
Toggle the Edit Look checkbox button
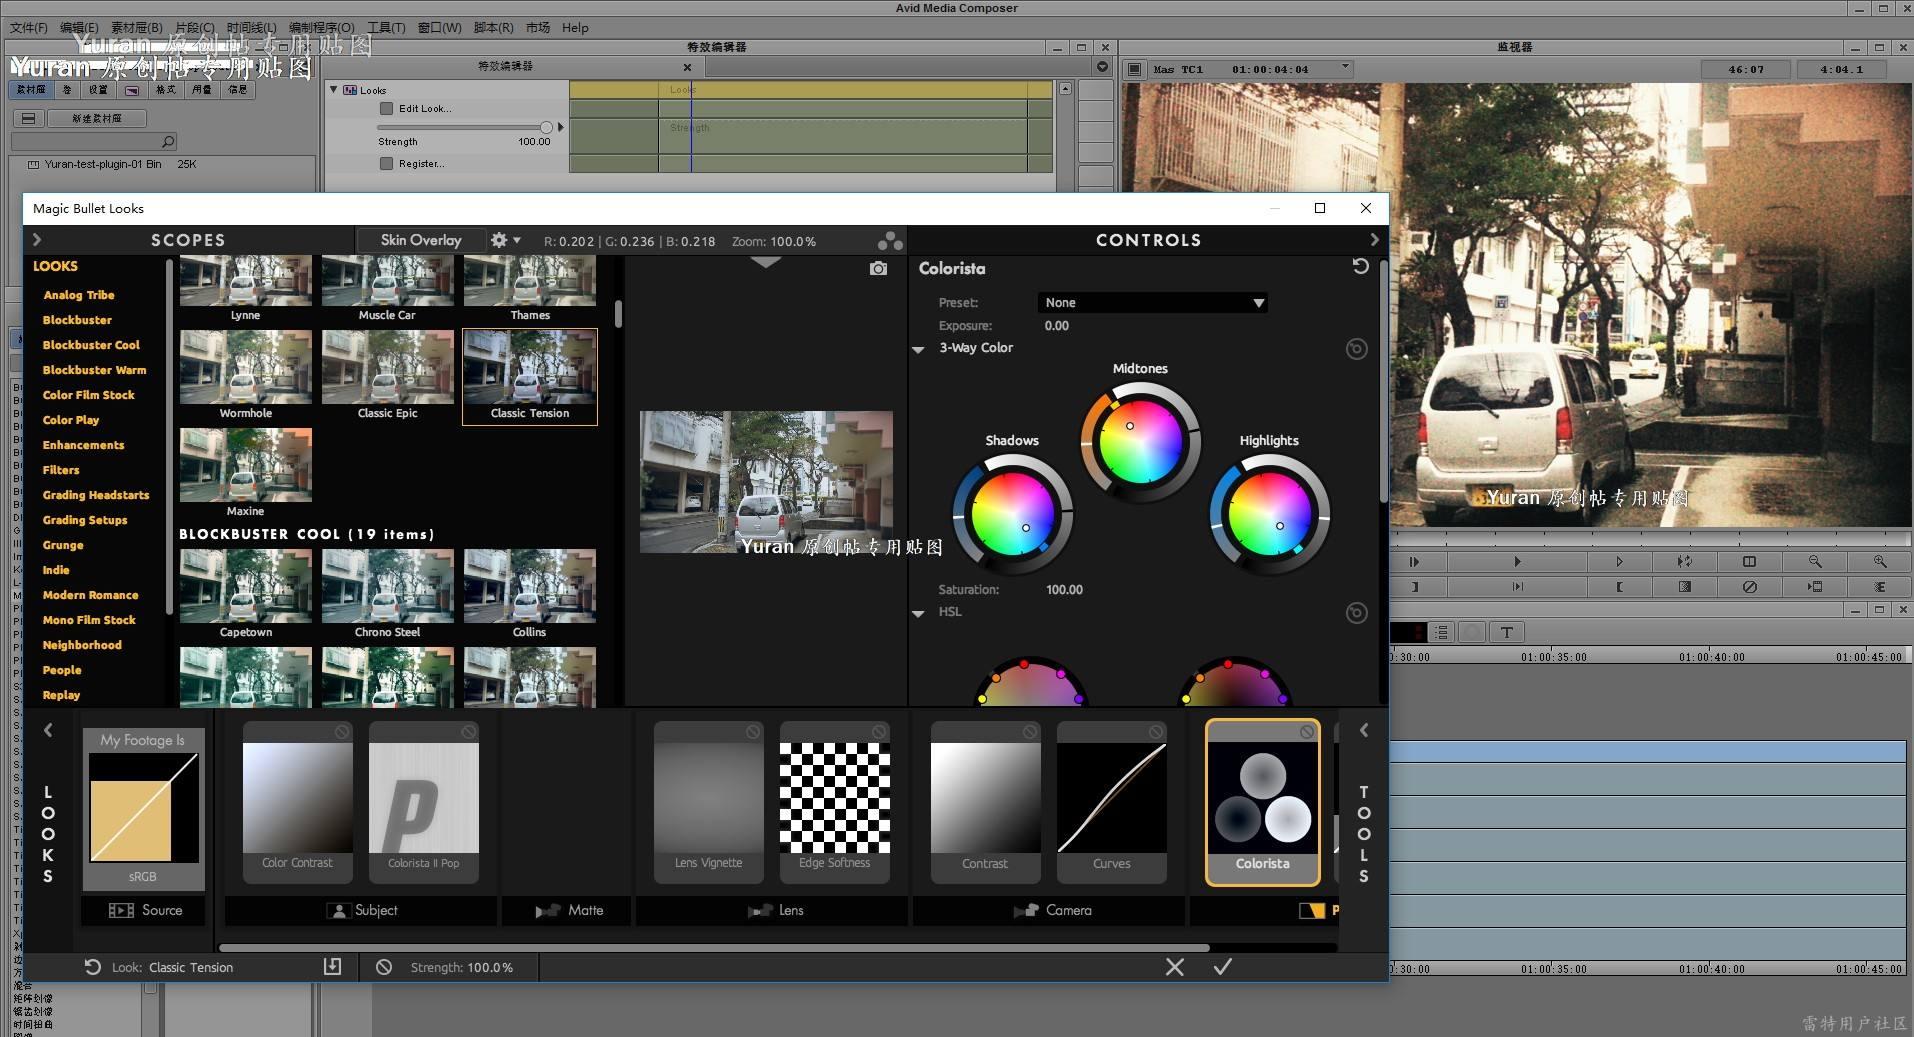click(386, 109)
